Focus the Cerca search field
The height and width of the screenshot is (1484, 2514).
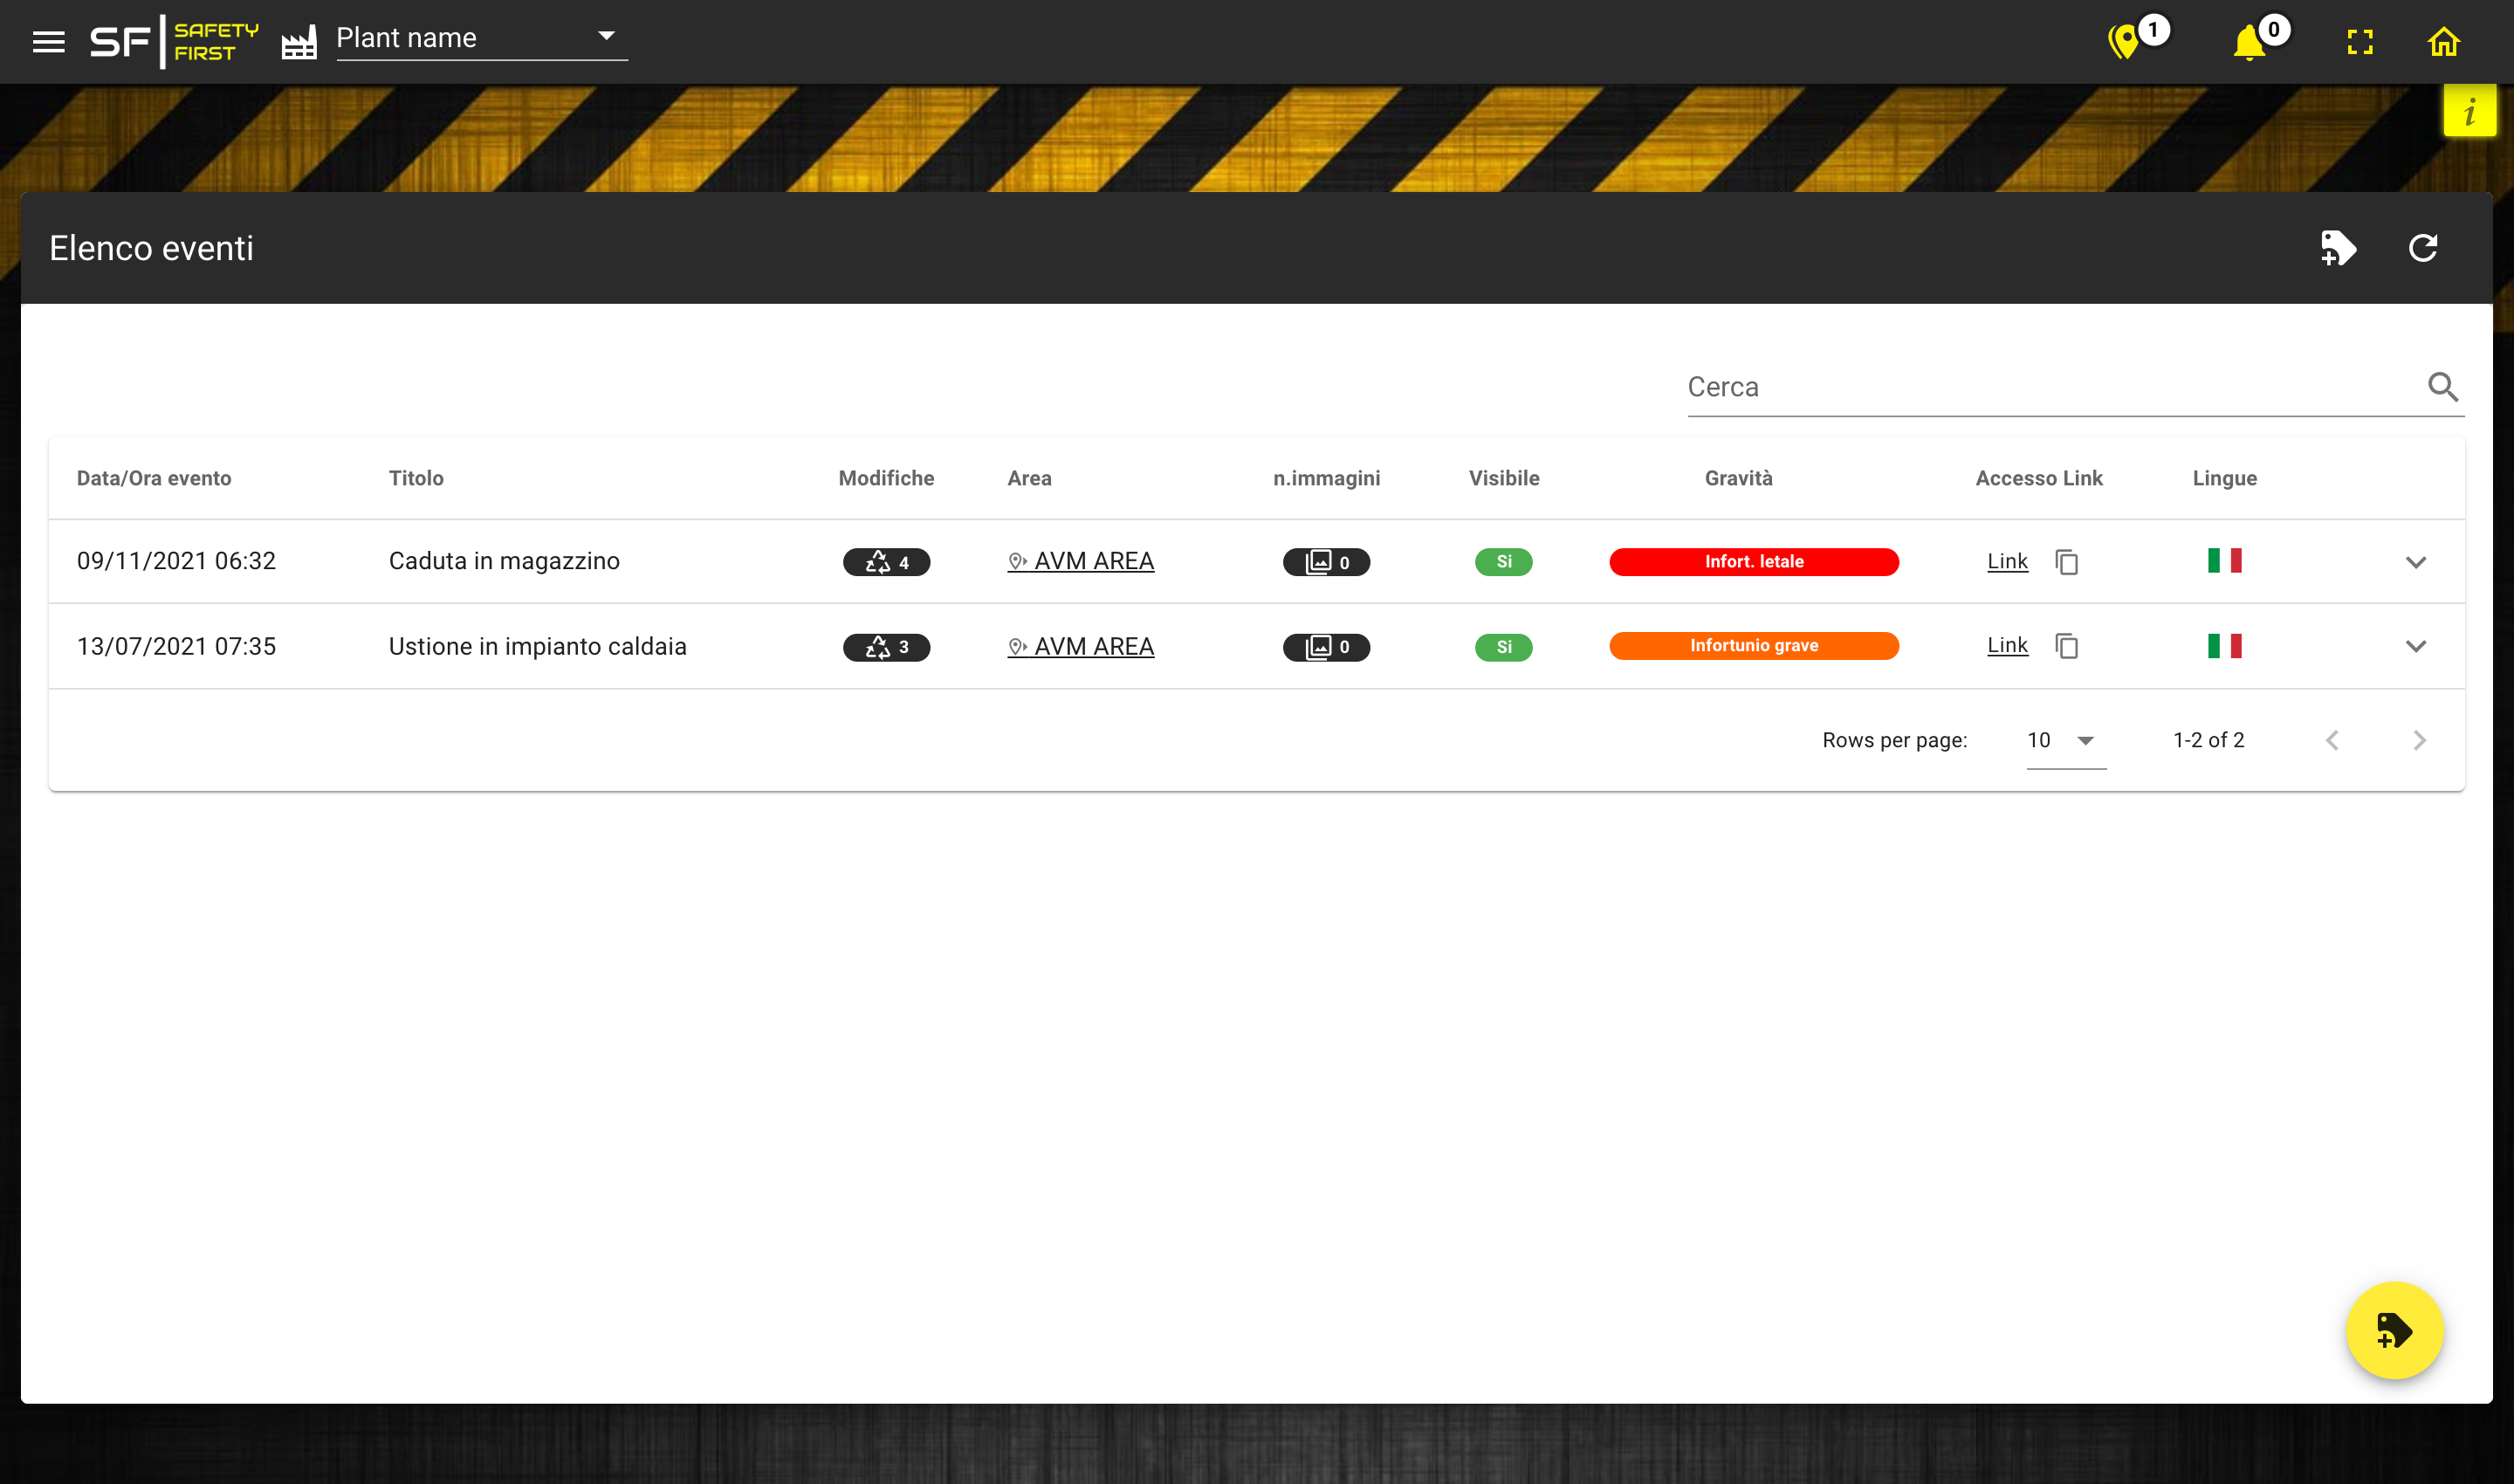coord(2050,387)
